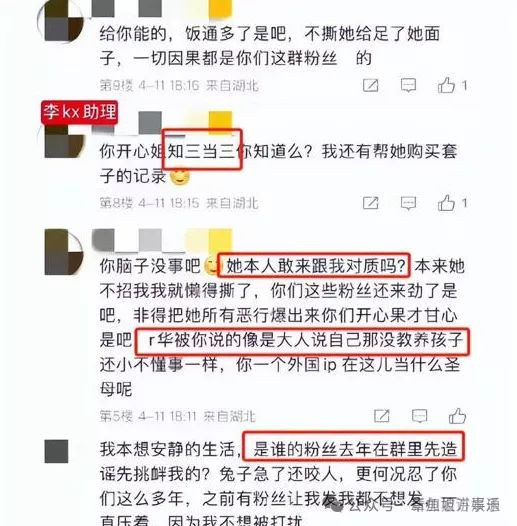Share the 8th floor comment

(371, 203)
